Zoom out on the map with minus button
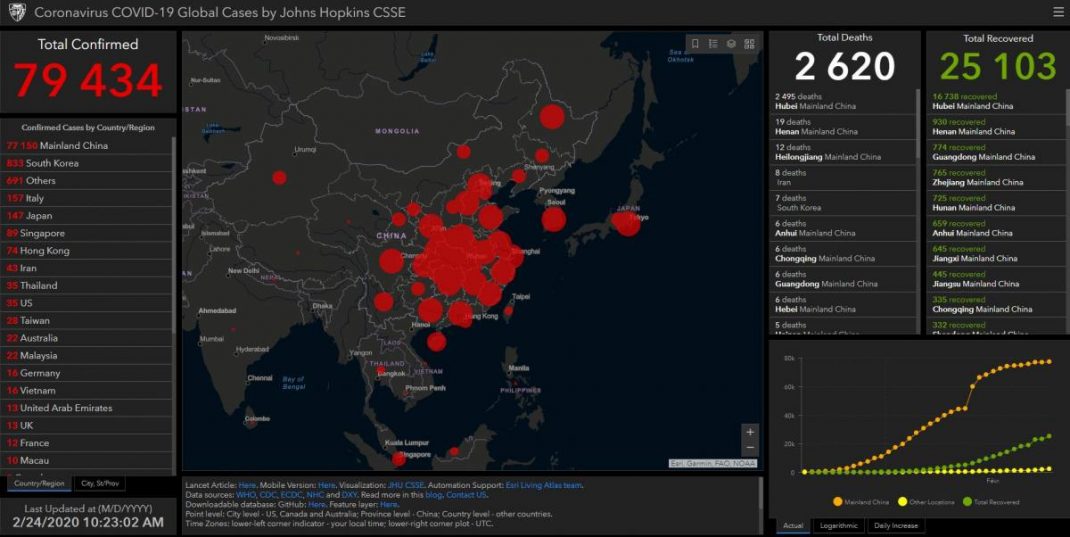This screenshot has width=1070, height=537. click(750, 448)
